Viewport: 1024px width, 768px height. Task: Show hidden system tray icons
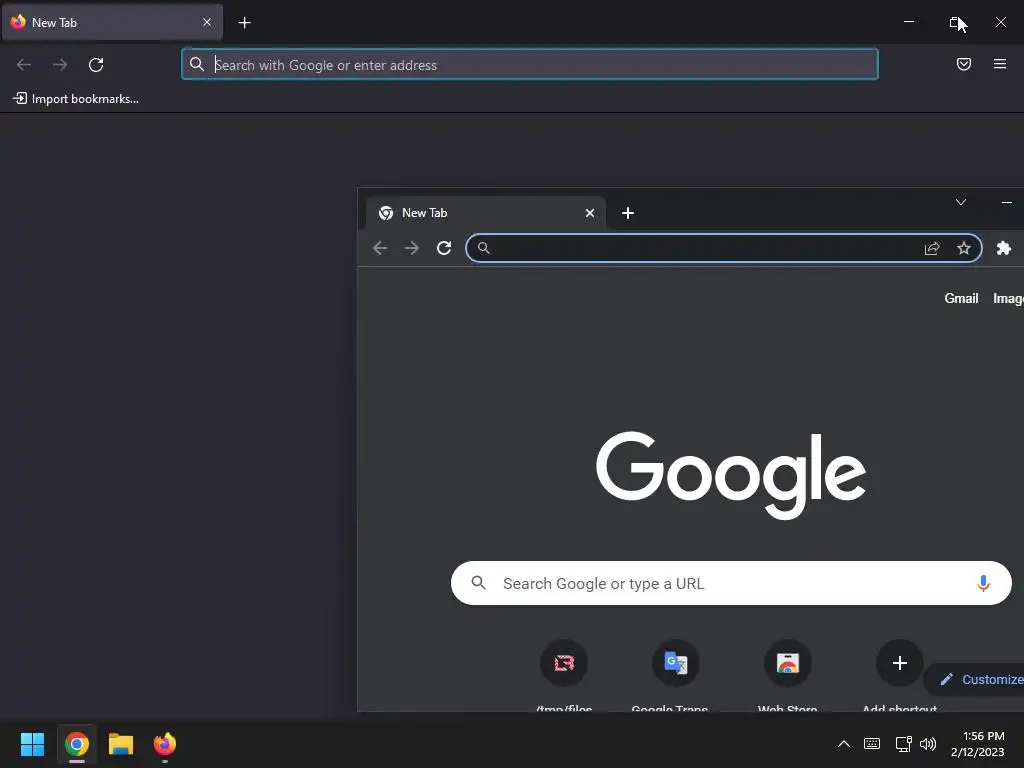(x=844, y=744)
